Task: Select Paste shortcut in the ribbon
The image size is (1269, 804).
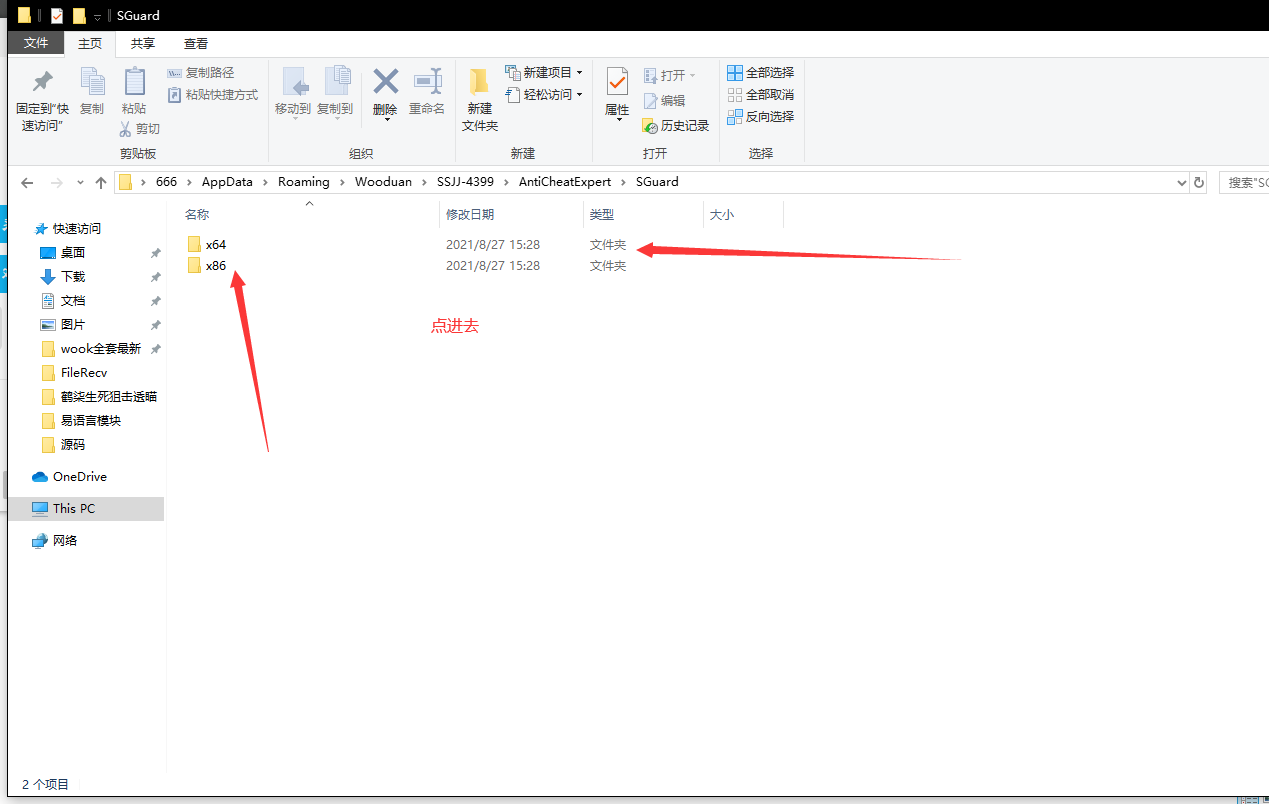Action: pos(212,95)
